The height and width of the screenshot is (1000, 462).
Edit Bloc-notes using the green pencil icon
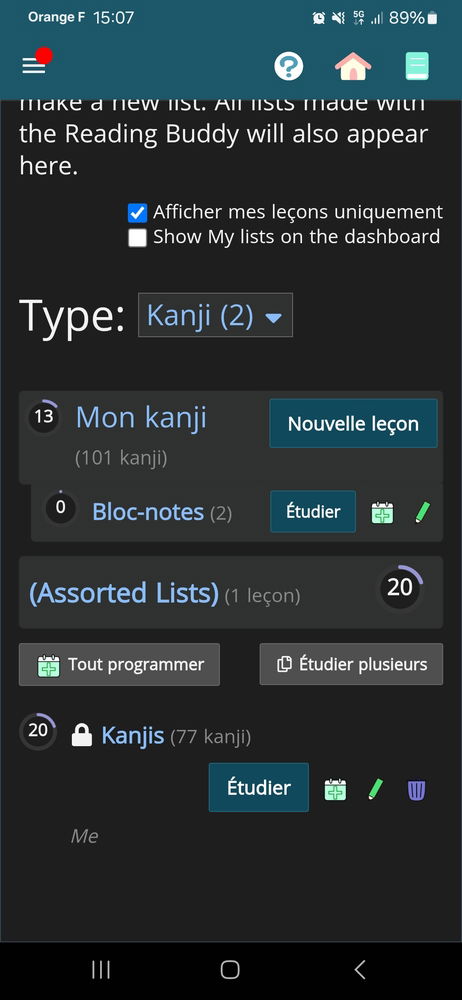[422, 512]
